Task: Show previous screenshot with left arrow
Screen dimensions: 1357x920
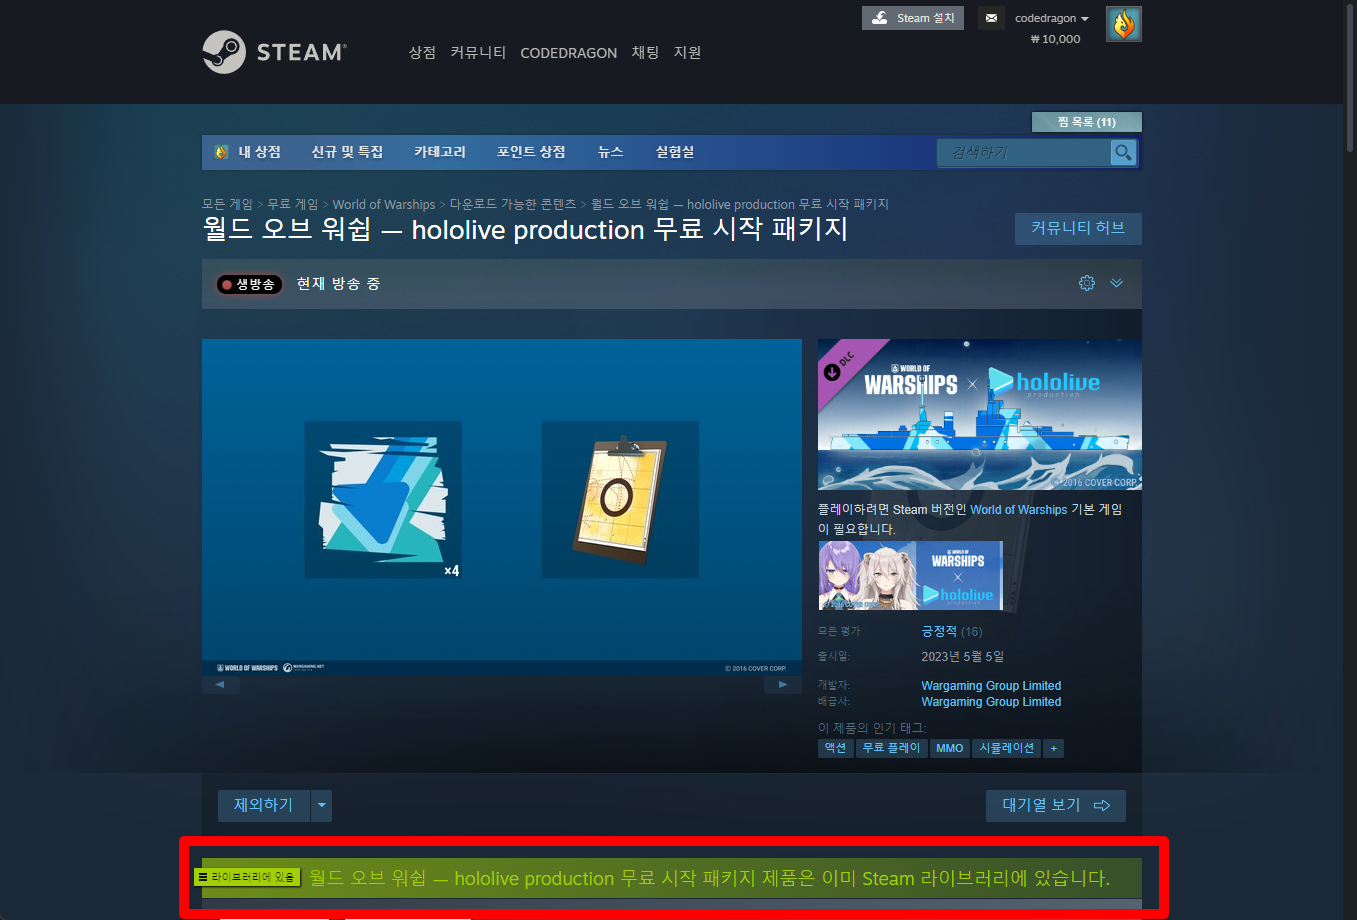Action: [x=220, y=684]
